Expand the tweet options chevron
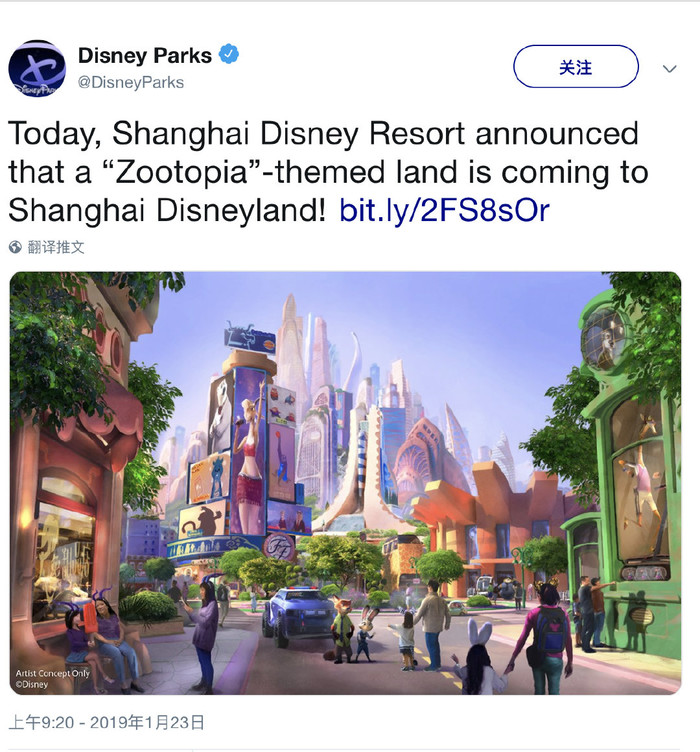This screenshot has width=700, height=752. tap(669, 69)
